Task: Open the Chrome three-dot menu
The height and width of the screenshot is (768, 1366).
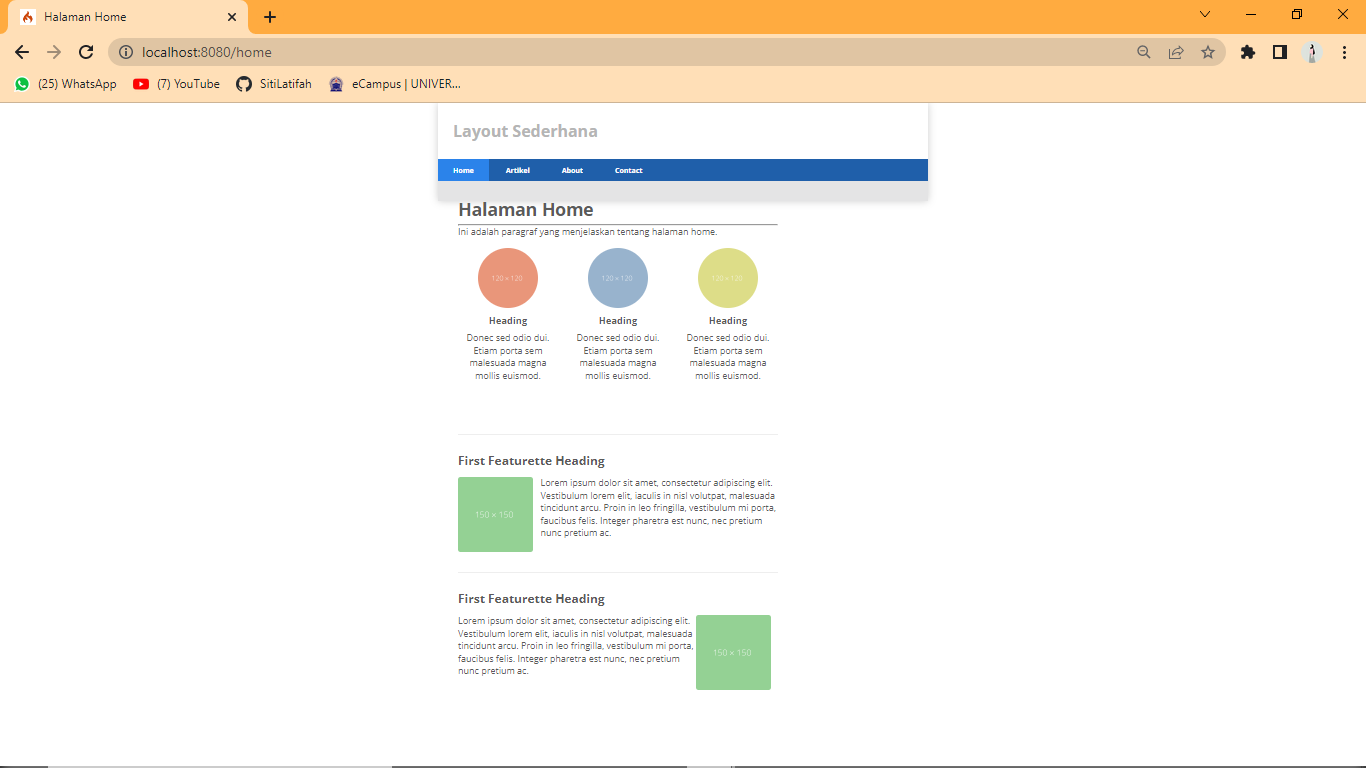Action: [x=1344, y=52]
